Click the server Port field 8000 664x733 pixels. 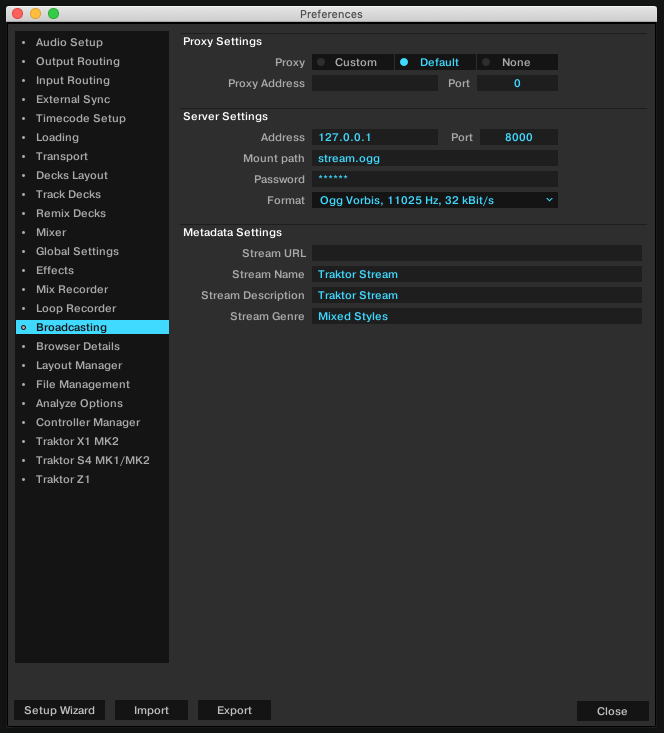pos(519,137)
